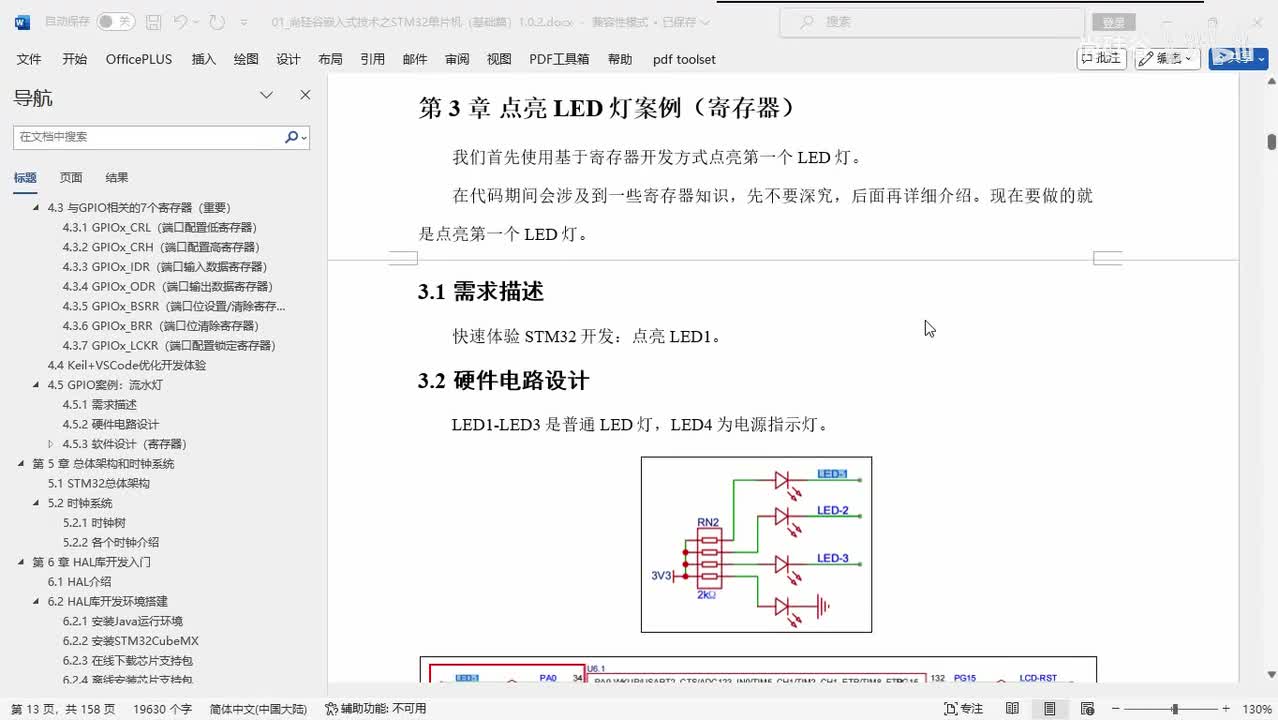Open accessibility checker 辅助功能: 不可用
This screenshot has width=1278, height=720.
tap(376, 709)
